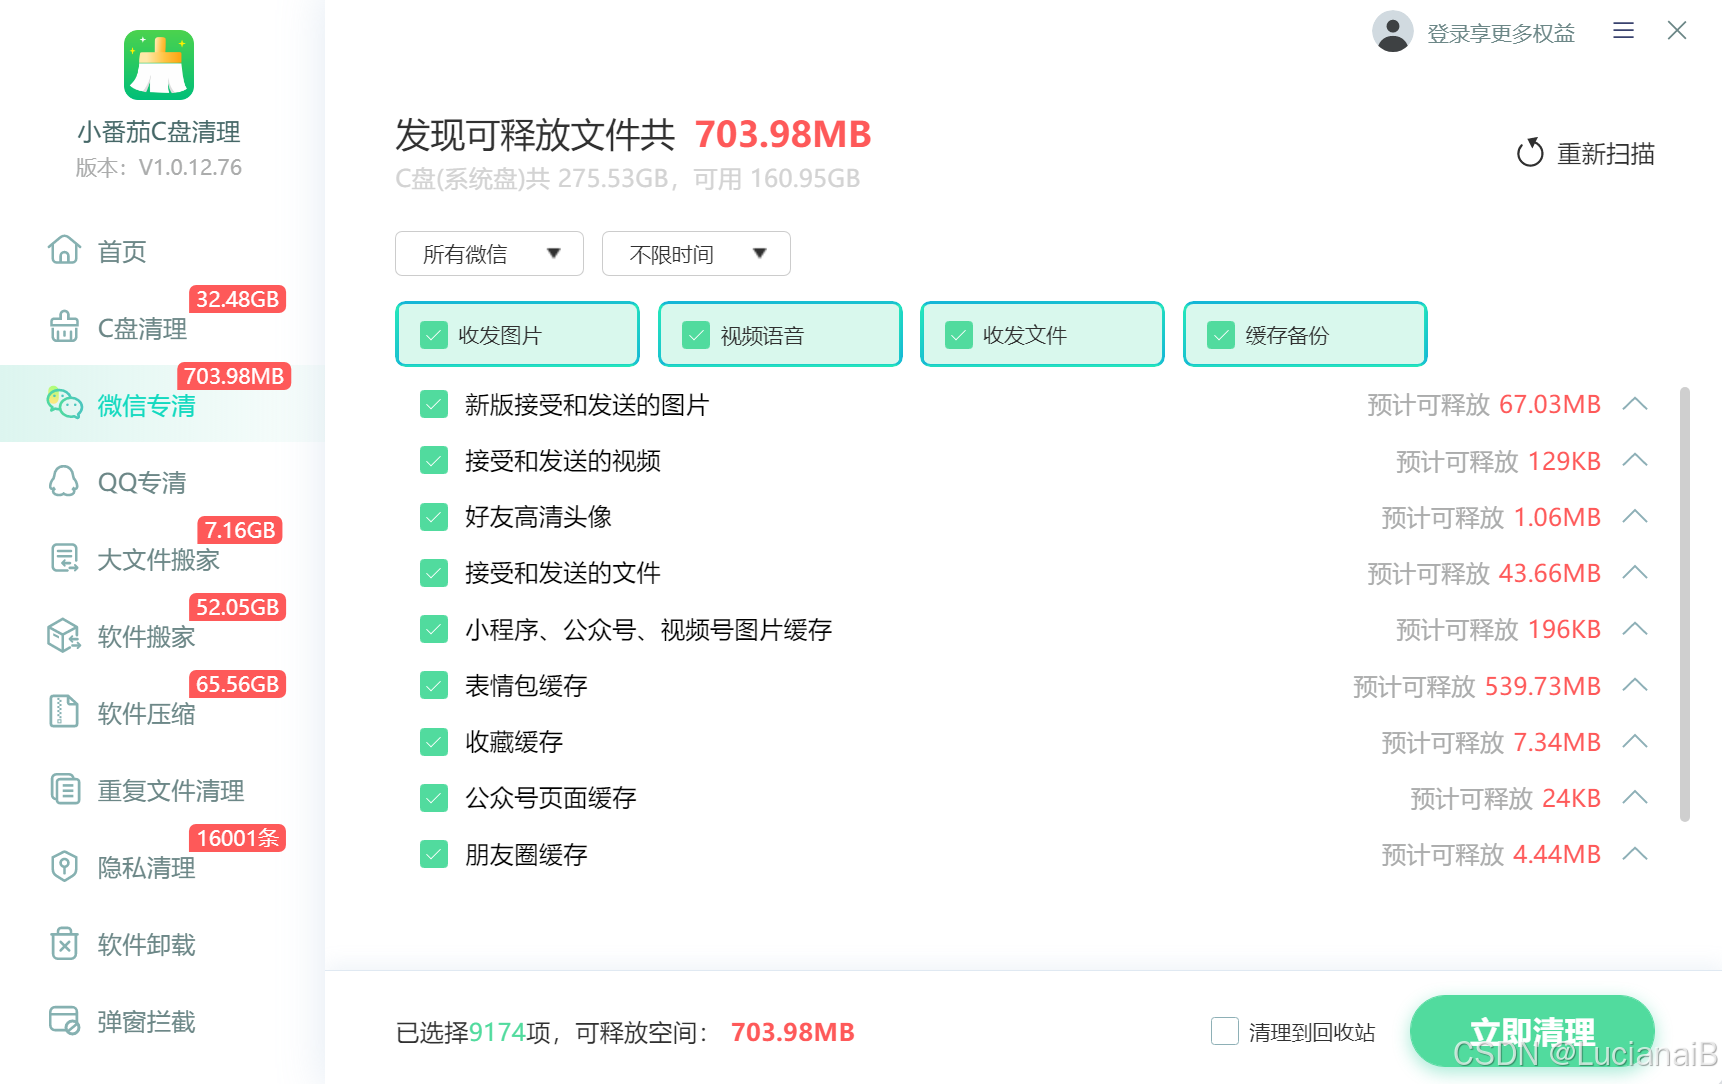Image resolution: width=1722 pixels, height=1084 pixels.
Task: Click the 版本：V1.0.12.76 version text
Action: pos(159,167)
